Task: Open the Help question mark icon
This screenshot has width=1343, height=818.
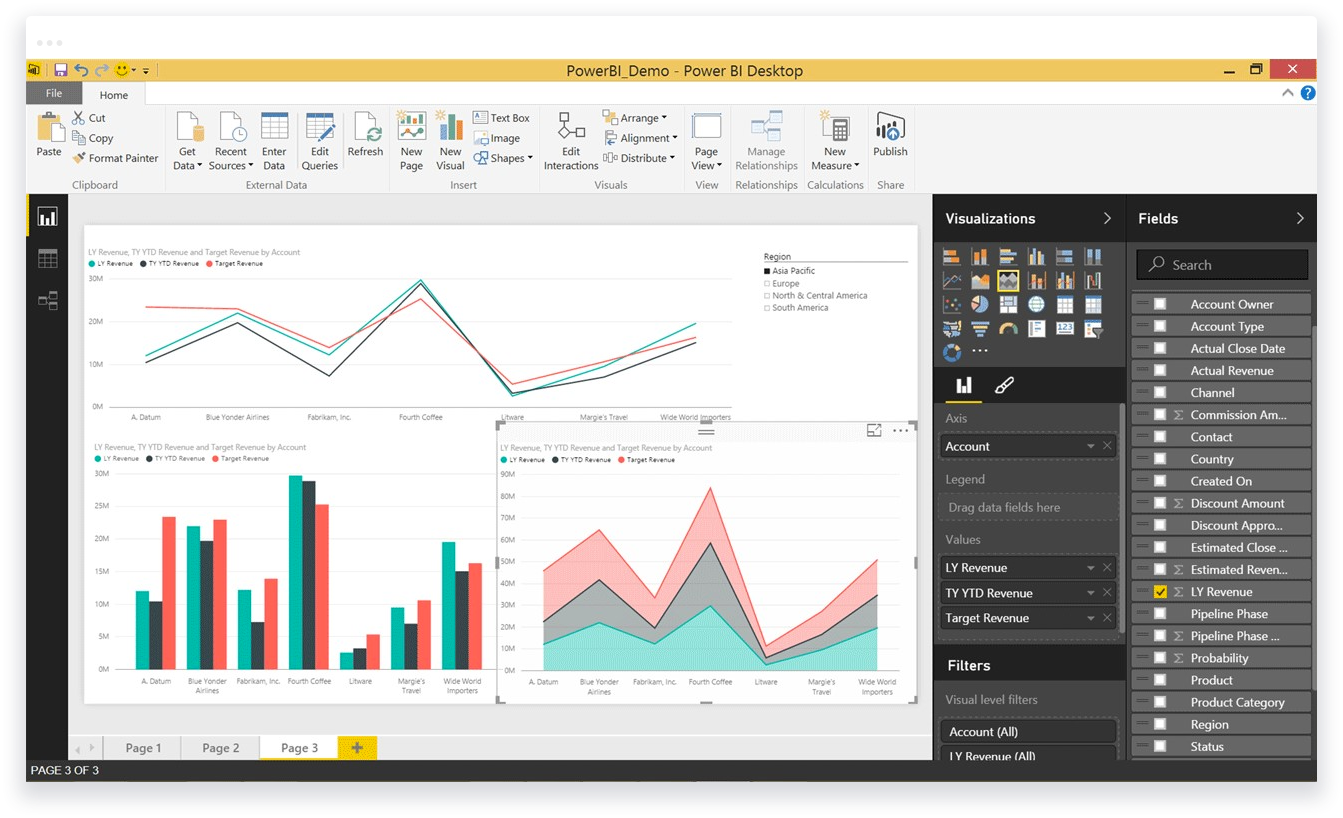Action: (1308, 93)
